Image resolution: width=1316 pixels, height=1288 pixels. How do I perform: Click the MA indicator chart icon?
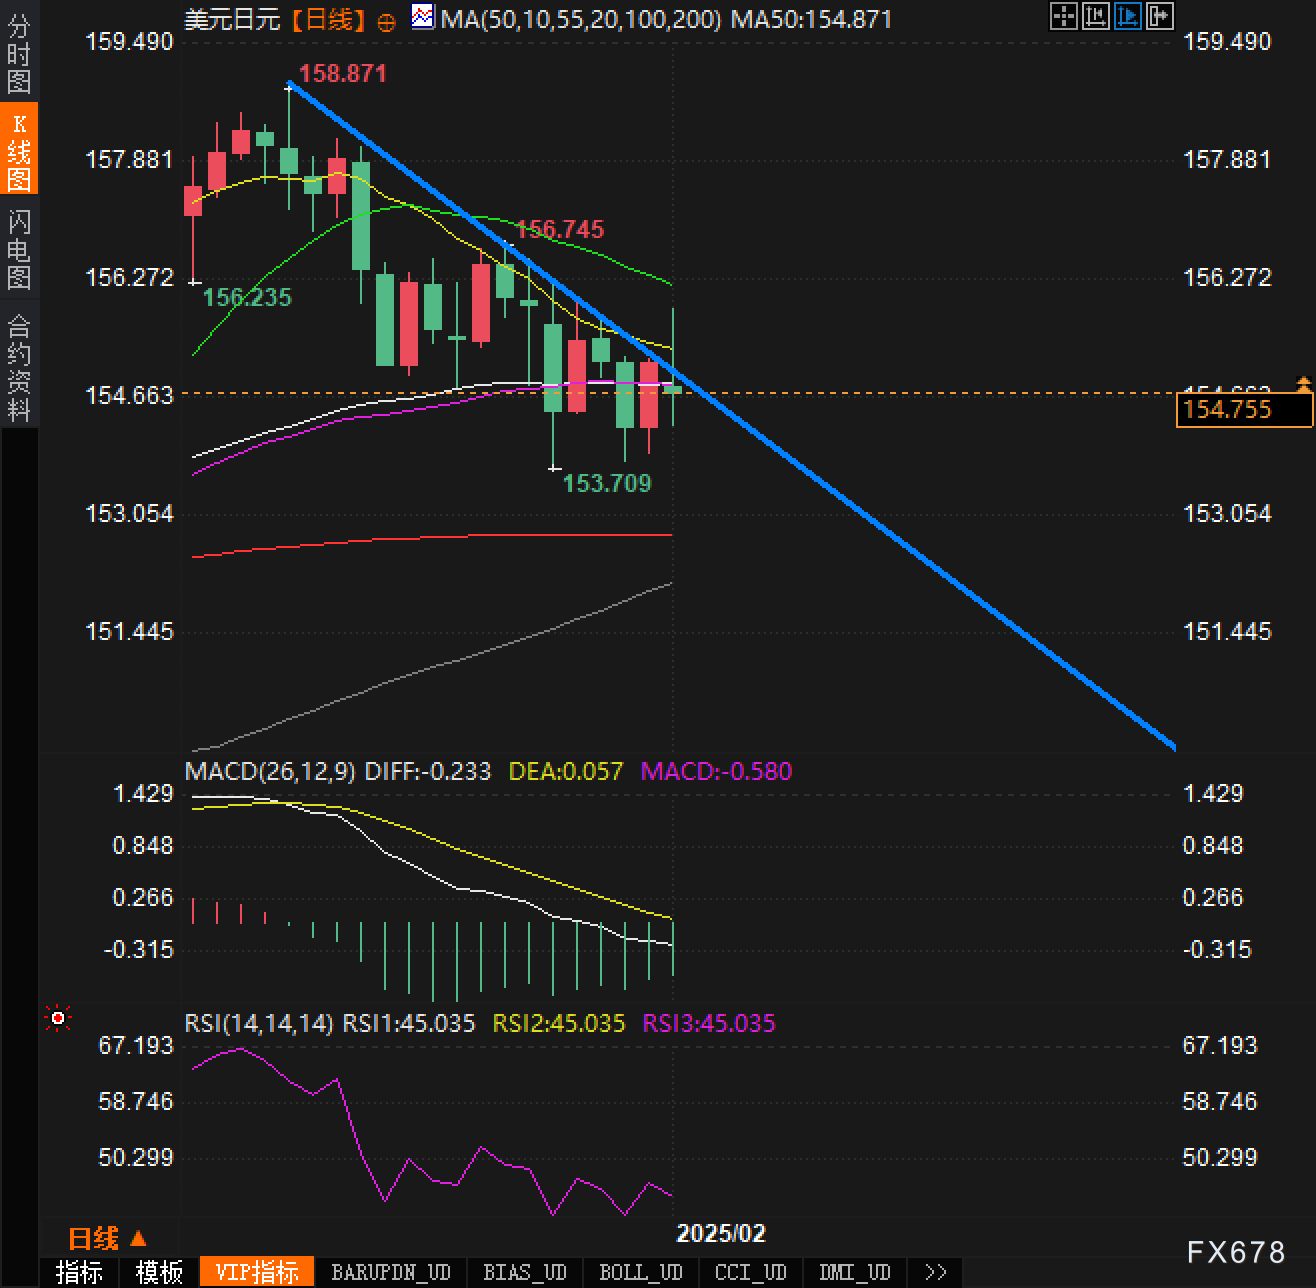click(423, 17)
